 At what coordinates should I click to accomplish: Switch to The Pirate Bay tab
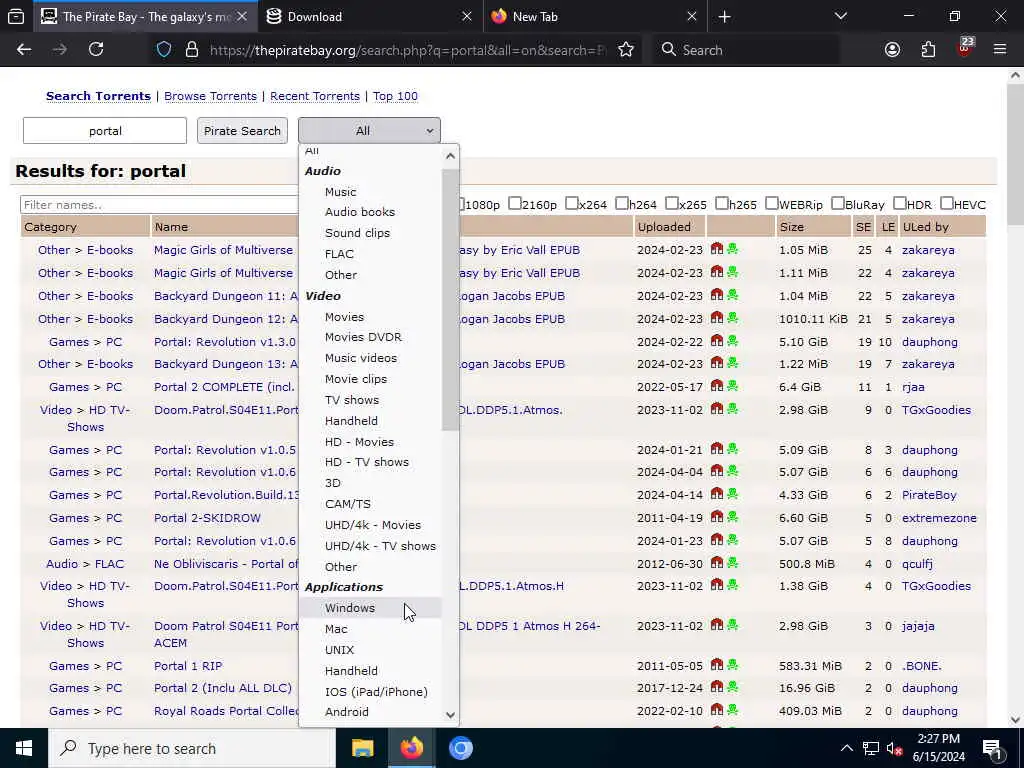[144, 17]
